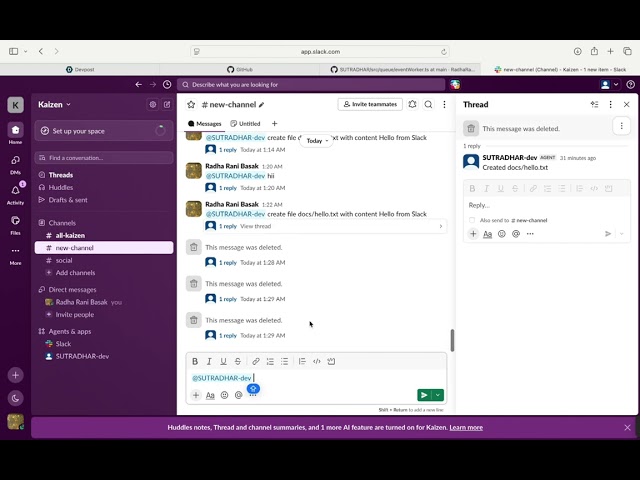This screenshot has width=640, height=480.
Task: Click Invite teammates button
Action: click(370, 104)
